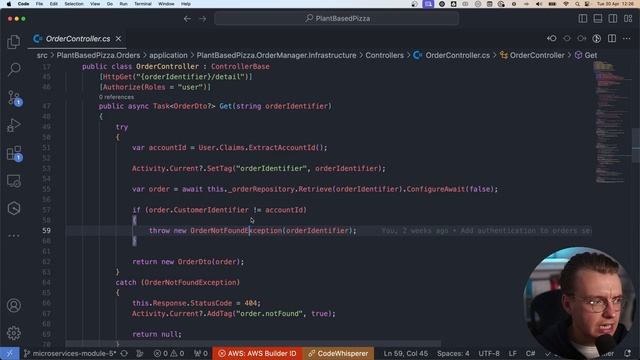Toggle the primary side bar

click(583, 19)
